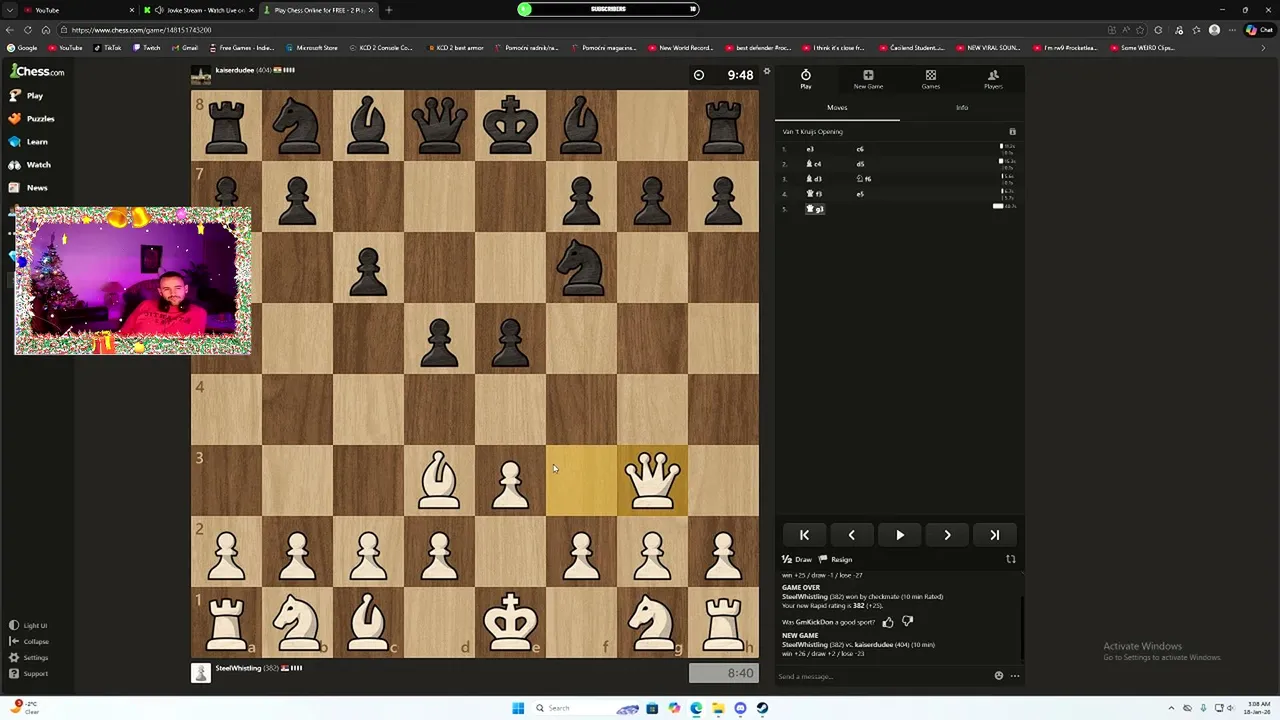1280x720 pixels.
Task: Click the white queen on g3
Action: point(652,481)
